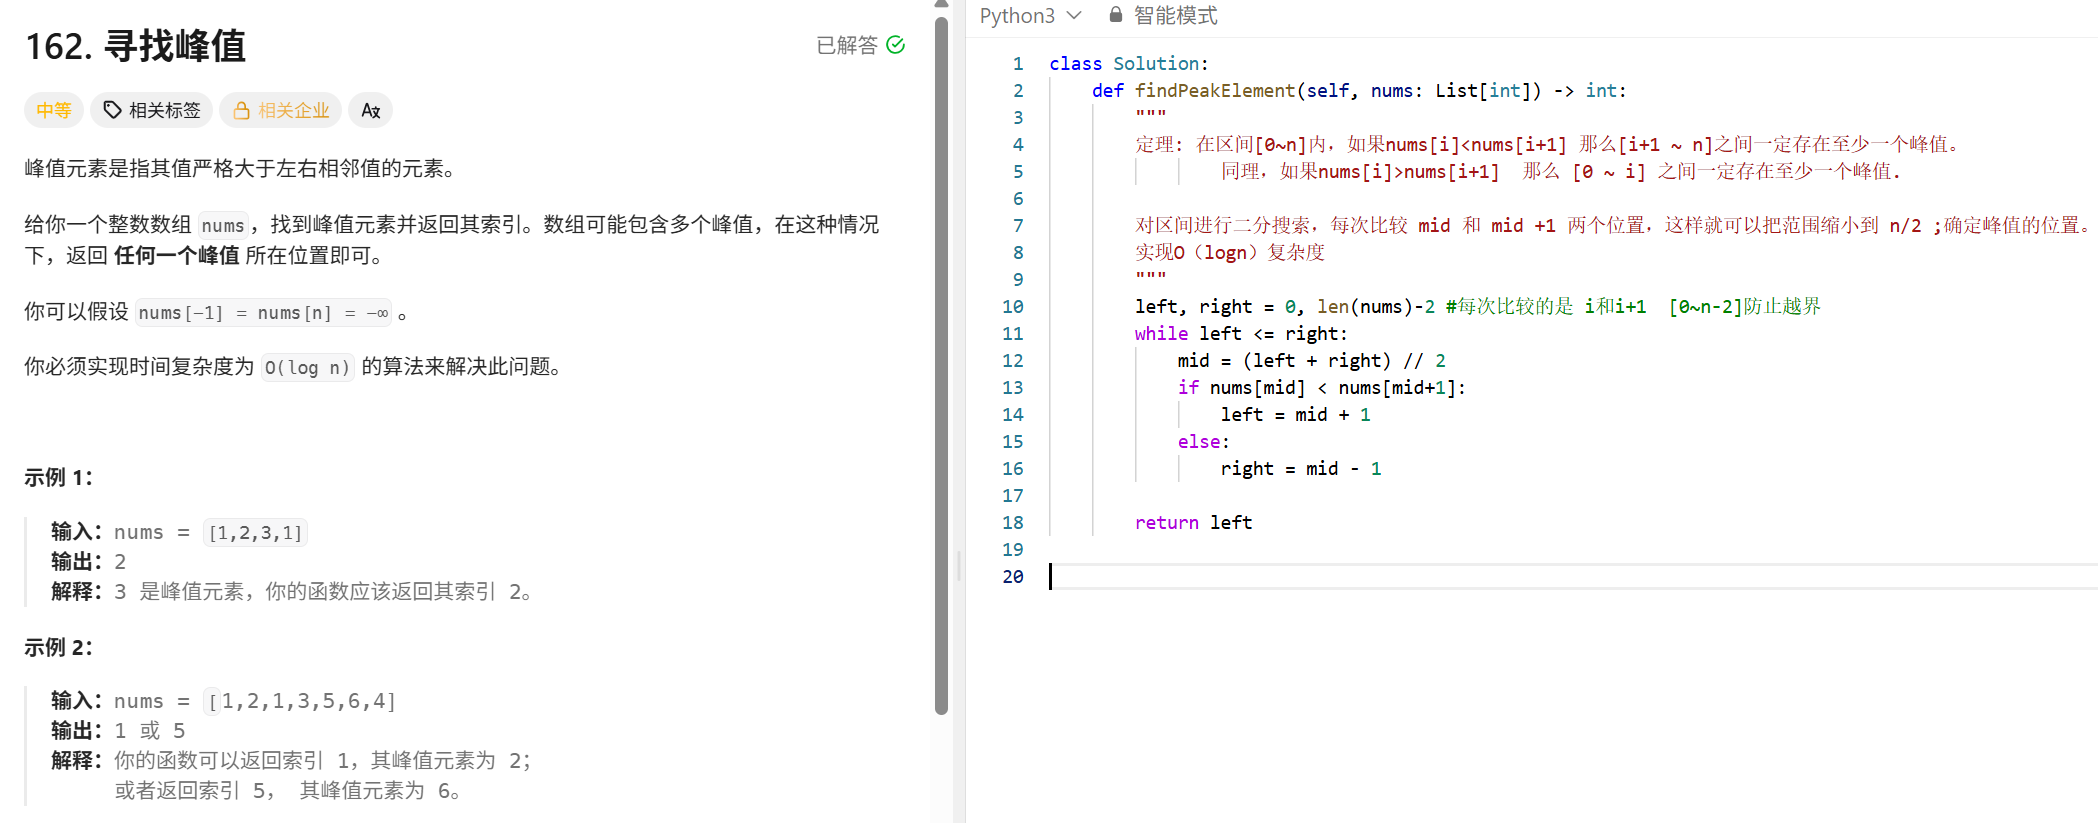The width and height of the screenshot is (2098, 823).
Task: Click the inline code nums[-1] = nums[n] = -∞
Action: 263,313
